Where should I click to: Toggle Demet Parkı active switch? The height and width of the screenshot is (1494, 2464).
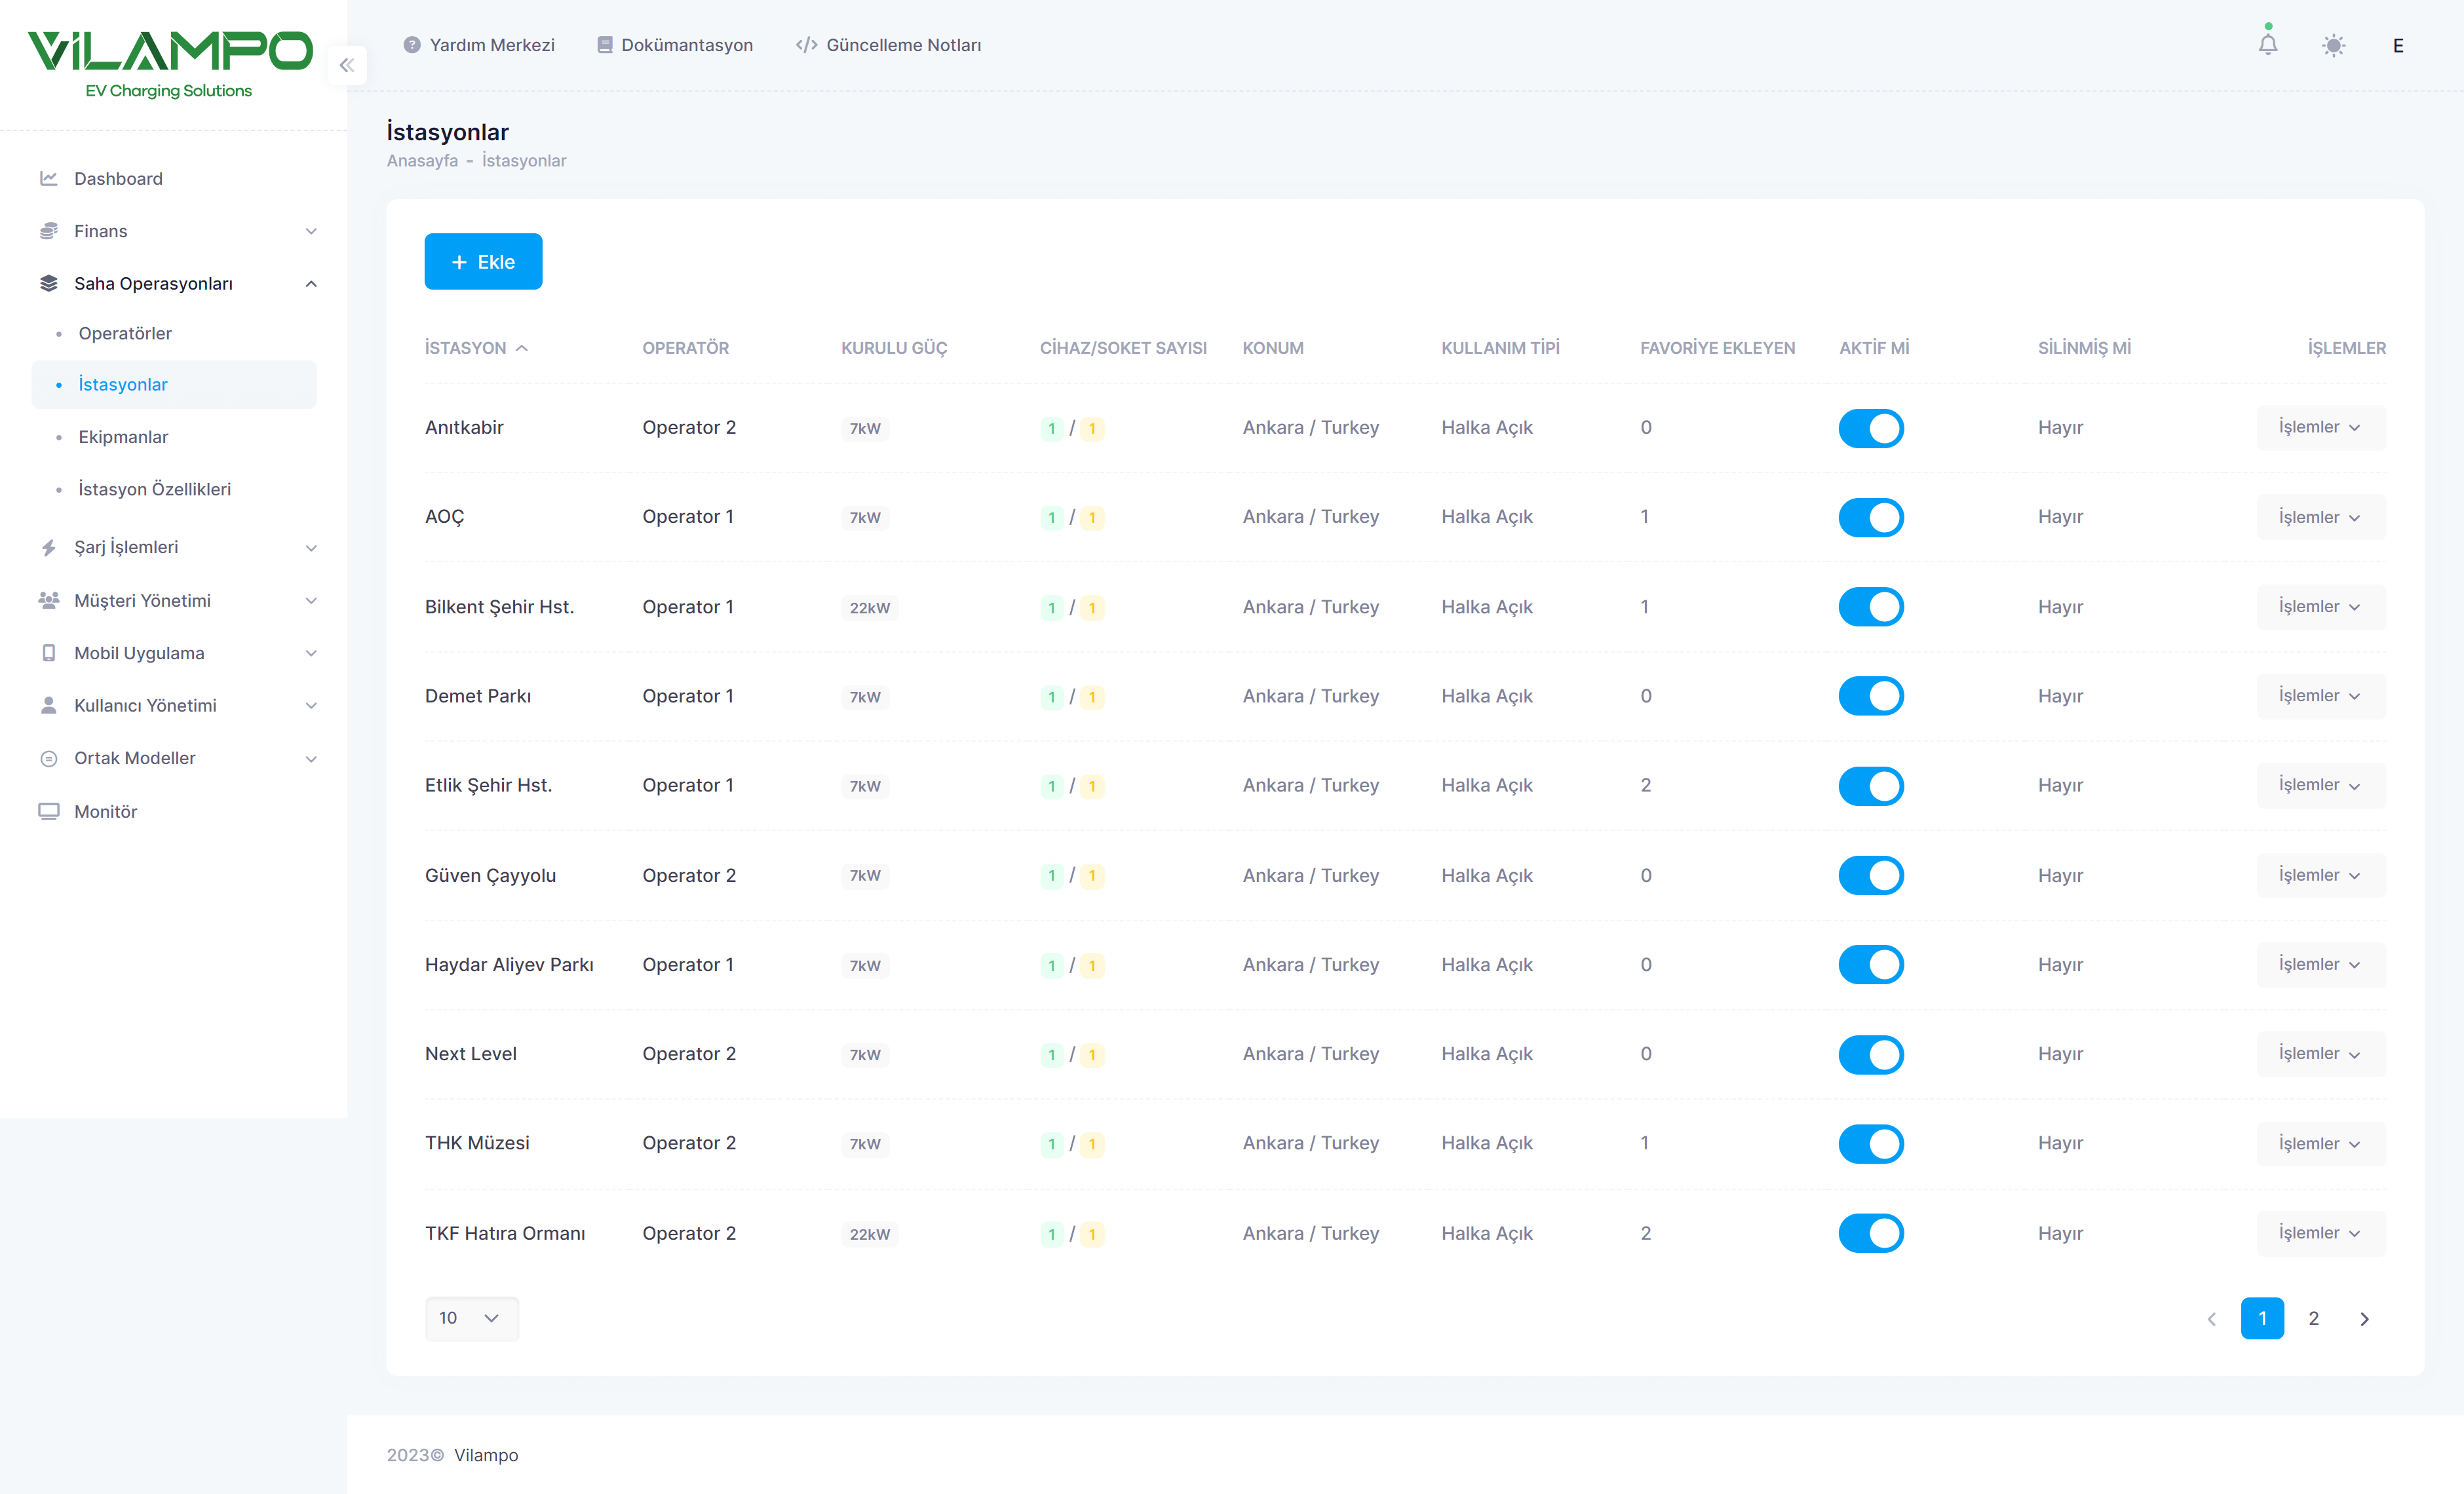[1870, 696]
